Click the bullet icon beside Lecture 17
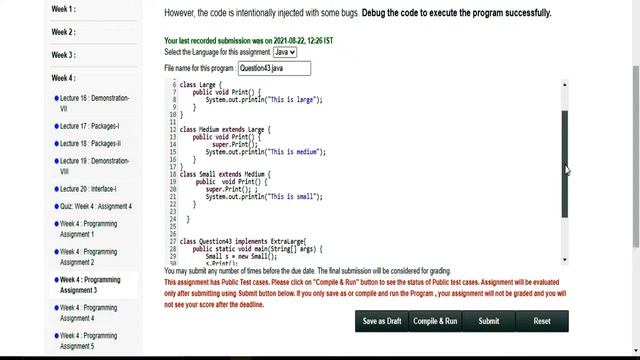640x360 pixels. (x=56, y=126)
